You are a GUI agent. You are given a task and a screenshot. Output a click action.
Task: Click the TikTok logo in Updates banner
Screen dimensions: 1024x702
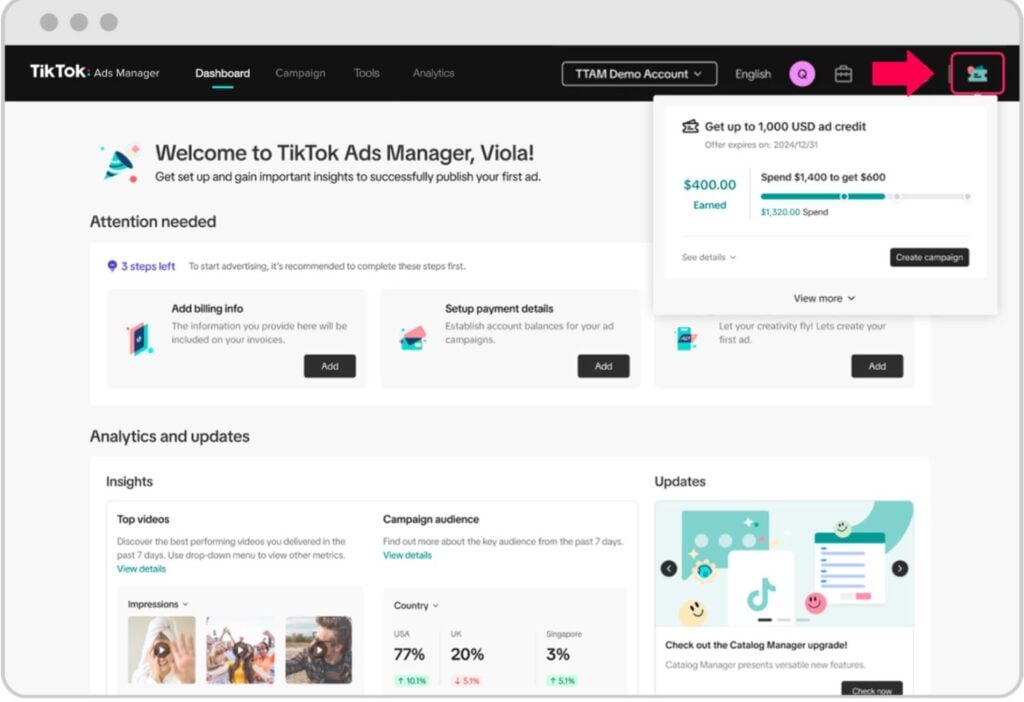tap(761, 592)
